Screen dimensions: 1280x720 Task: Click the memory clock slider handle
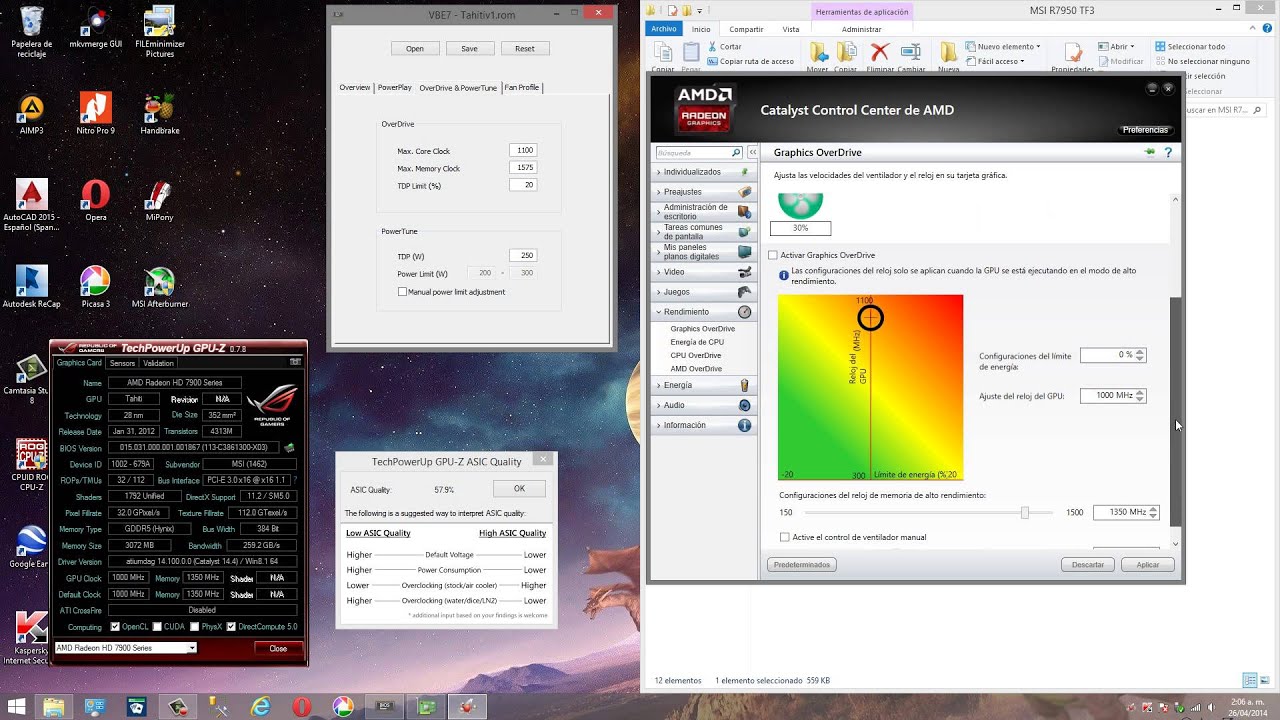point(1024,512)
